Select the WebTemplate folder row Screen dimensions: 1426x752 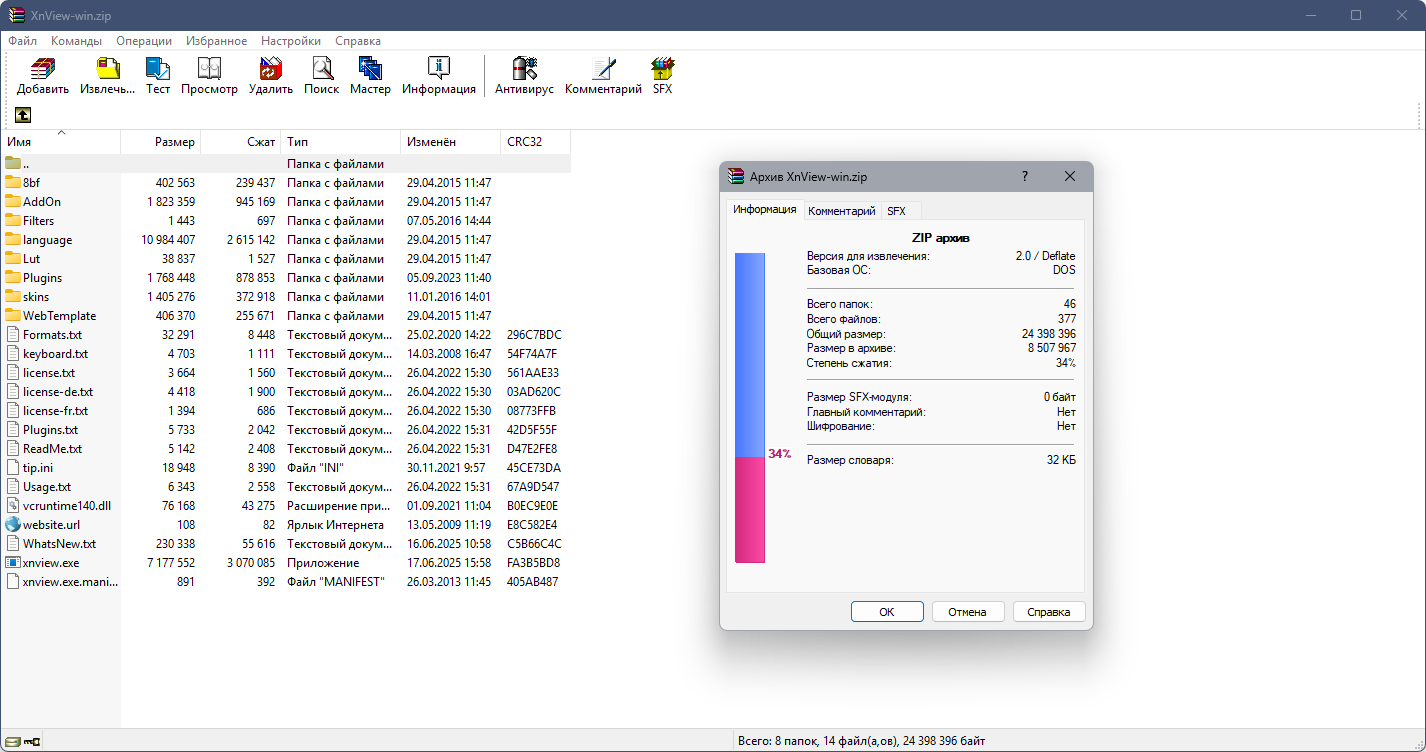click(286, 316)
